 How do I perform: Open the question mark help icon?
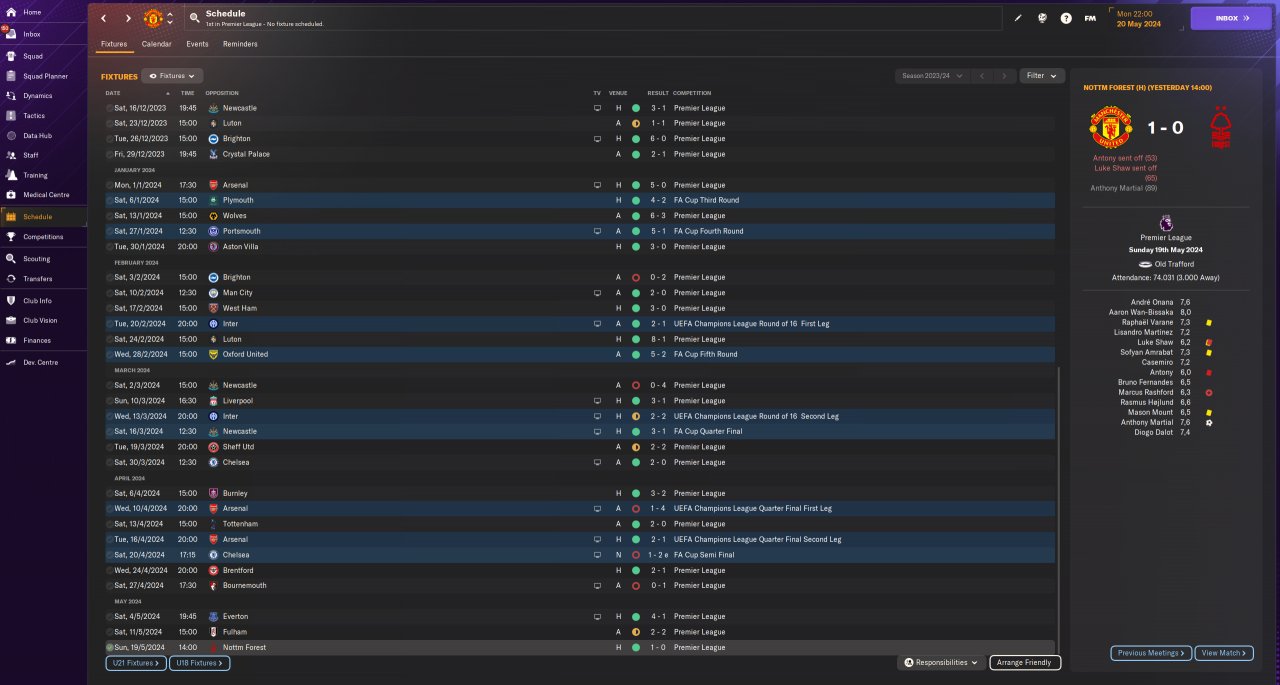(x=1066, y=18)
